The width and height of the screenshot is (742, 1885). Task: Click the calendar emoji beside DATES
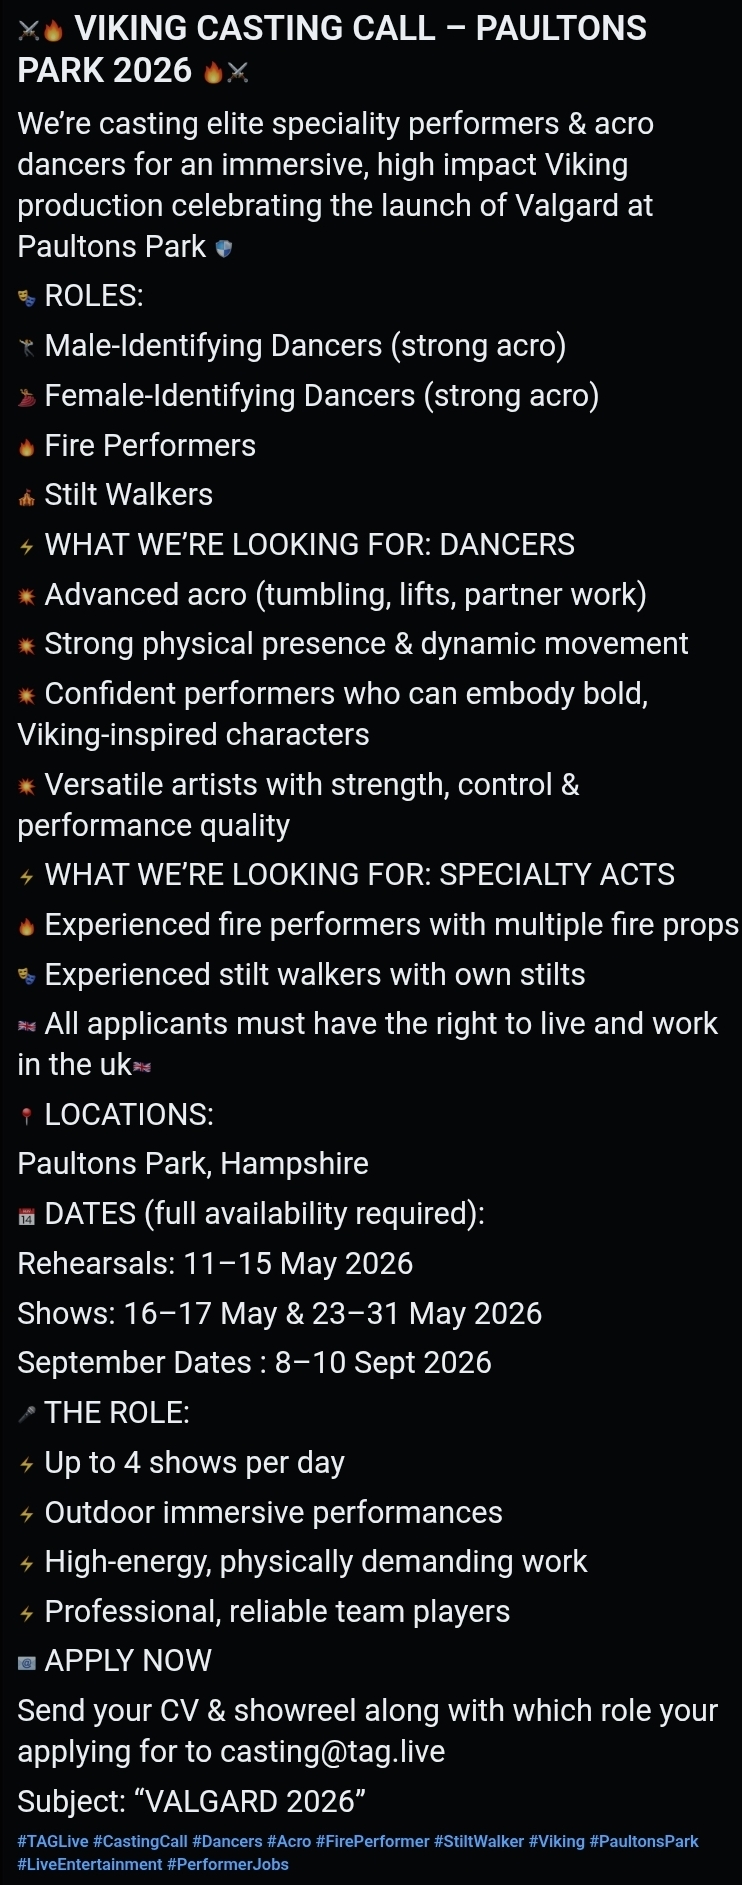(27, 1215)
